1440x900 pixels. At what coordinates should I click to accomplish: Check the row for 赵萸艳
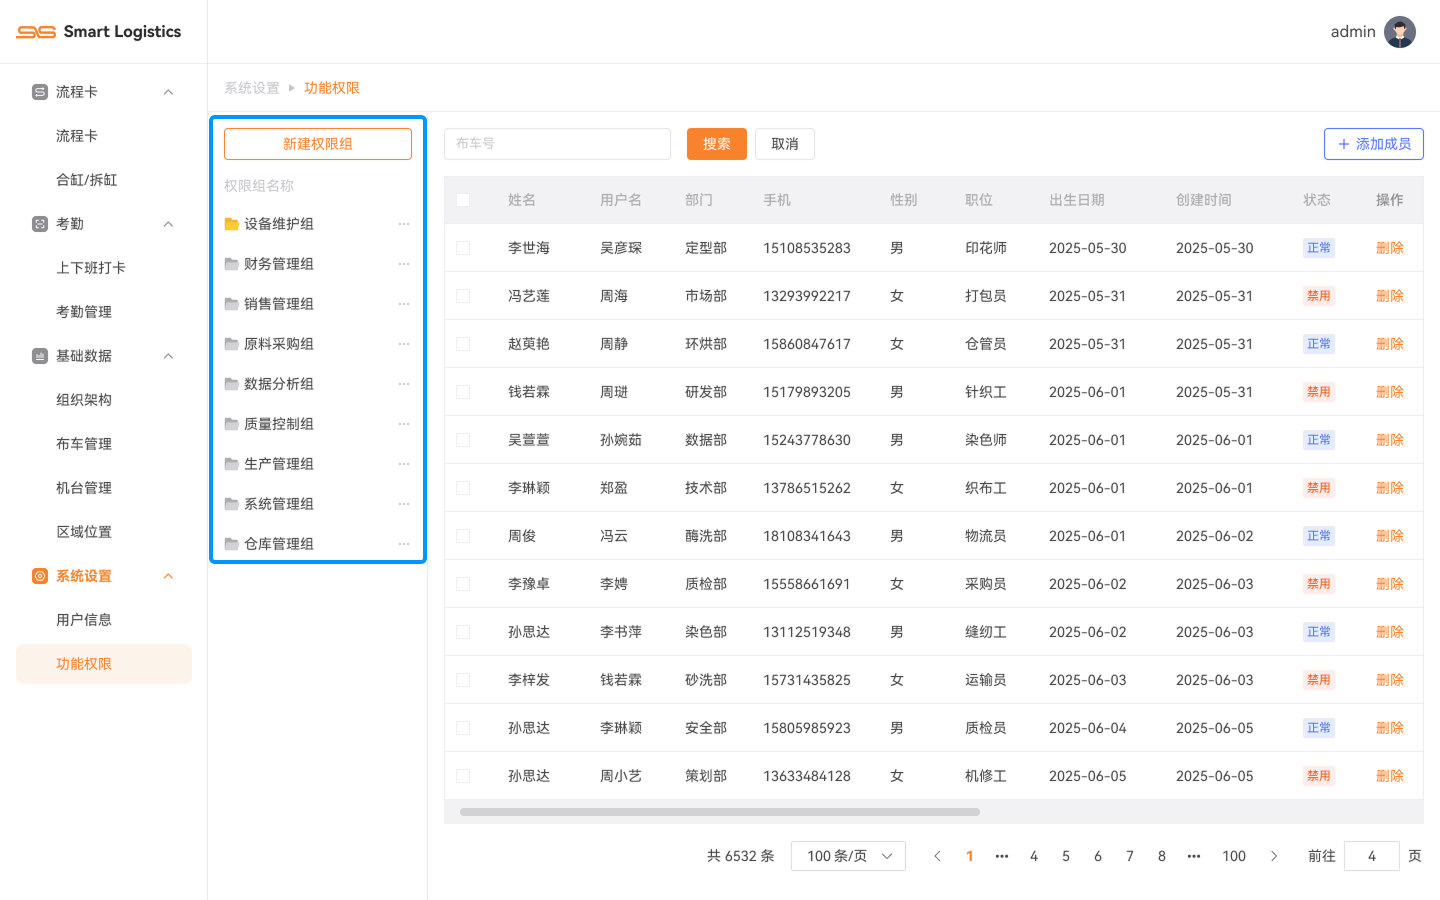click(x=463, y=344)
